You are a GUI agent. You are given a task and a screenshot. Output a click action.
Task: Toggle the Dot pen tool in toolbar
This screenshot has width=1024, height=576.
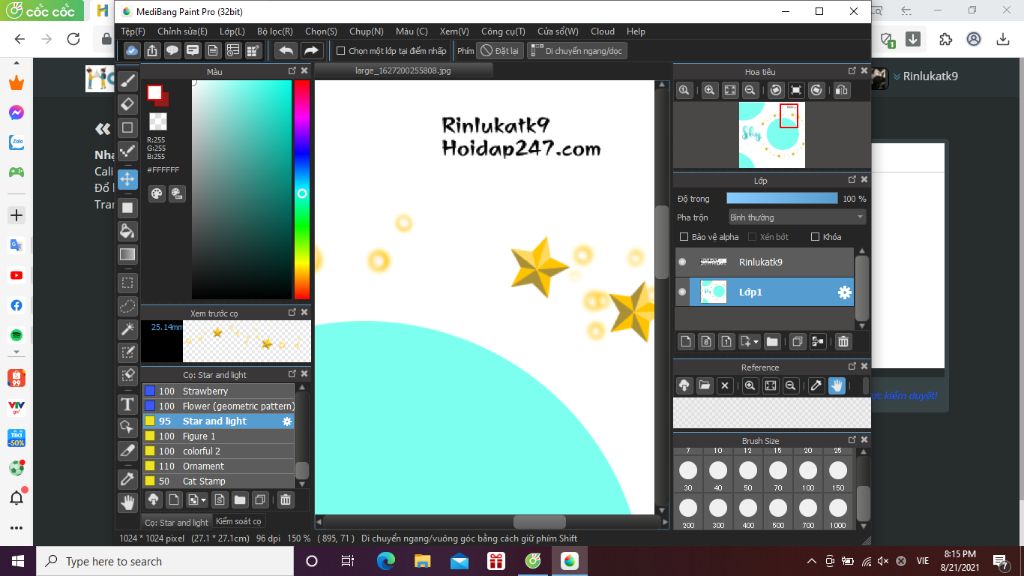[128, 151]
